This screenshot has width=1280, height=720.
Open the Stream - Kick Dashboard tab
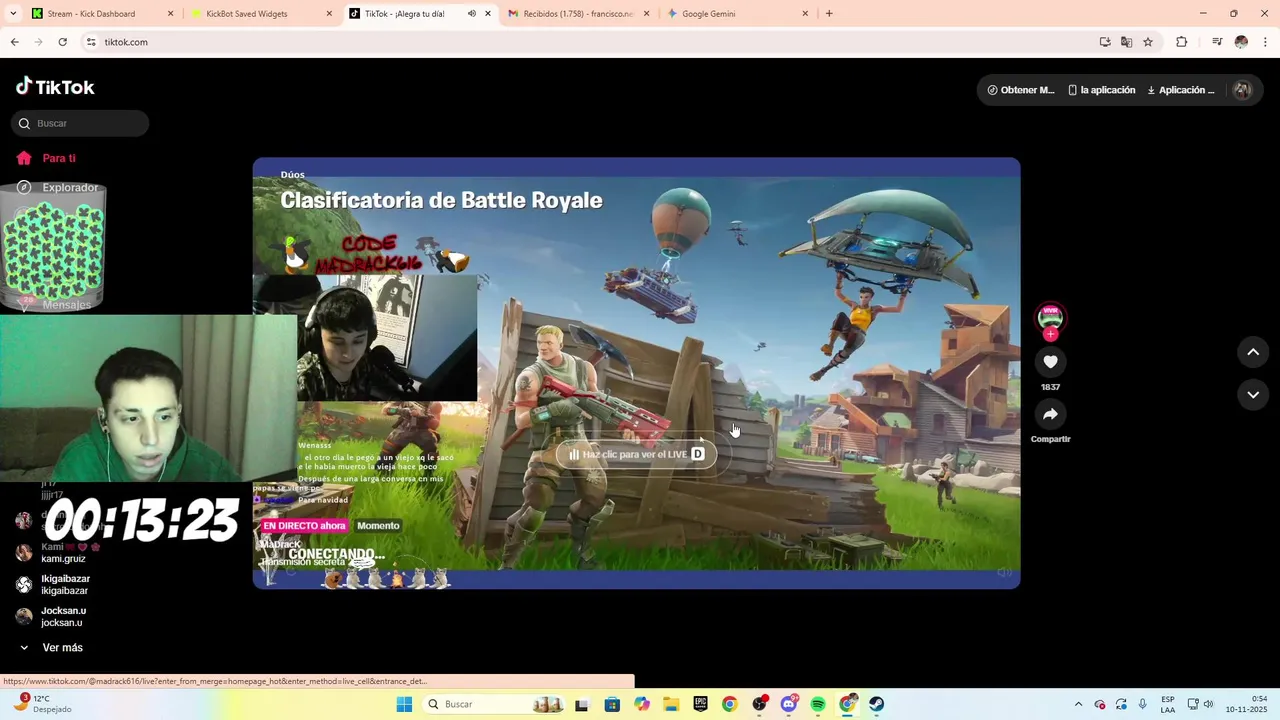[90, 14]
